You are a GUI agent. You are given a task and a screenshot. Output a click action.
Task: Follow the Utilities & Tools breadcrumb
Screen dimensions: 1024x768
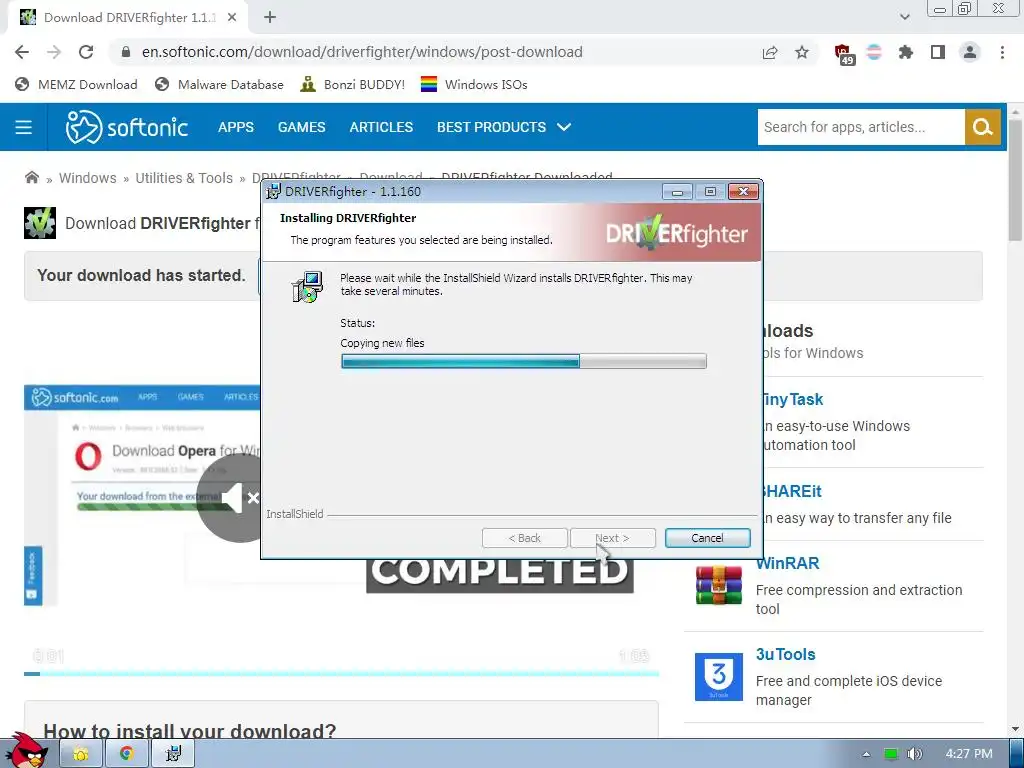[184, 178]
